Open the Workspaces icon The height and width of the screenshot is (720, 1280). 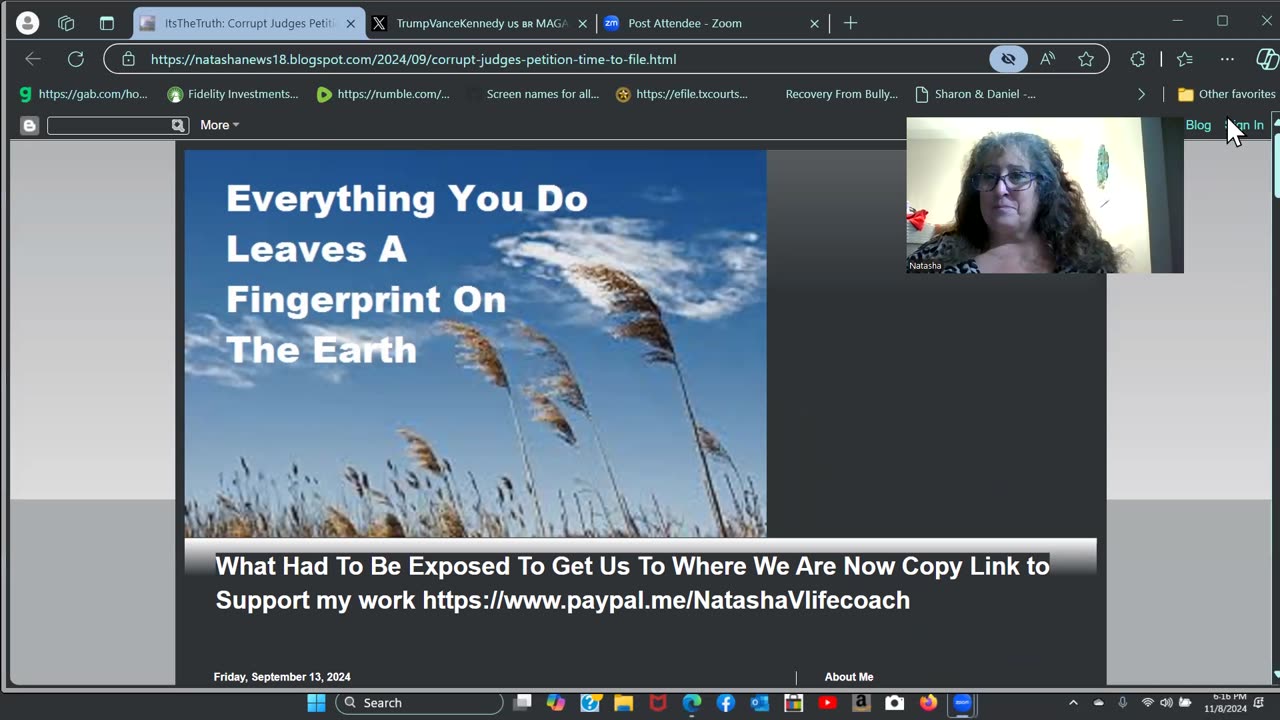[66, 23]
